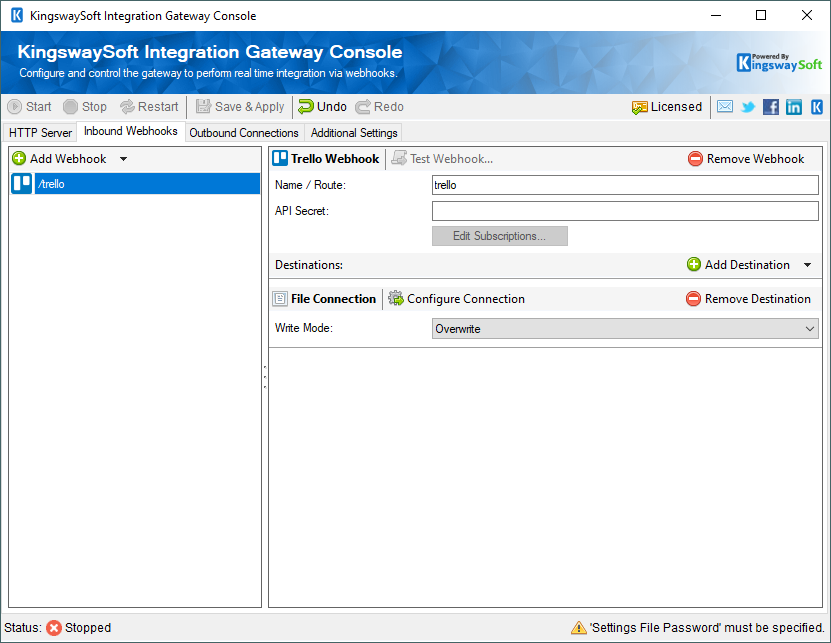Click Edit Subscriptions... button
Viewport: 831px width, 643px height.
click(500, 236)
